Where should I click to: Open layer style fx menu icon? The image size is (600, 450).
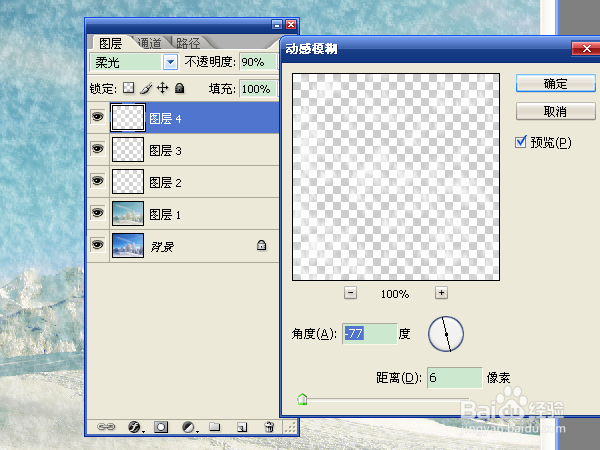[x=134, y=427]
